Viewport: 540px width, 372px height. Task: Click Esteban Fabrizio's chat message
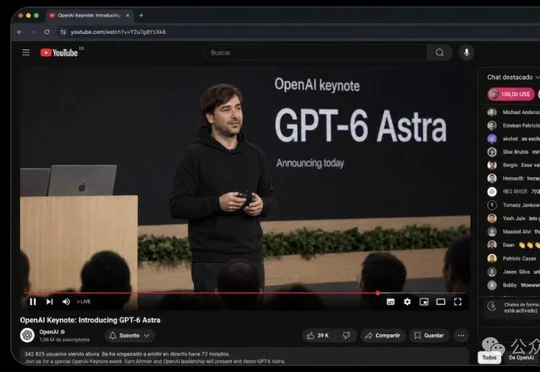point(513,125)
